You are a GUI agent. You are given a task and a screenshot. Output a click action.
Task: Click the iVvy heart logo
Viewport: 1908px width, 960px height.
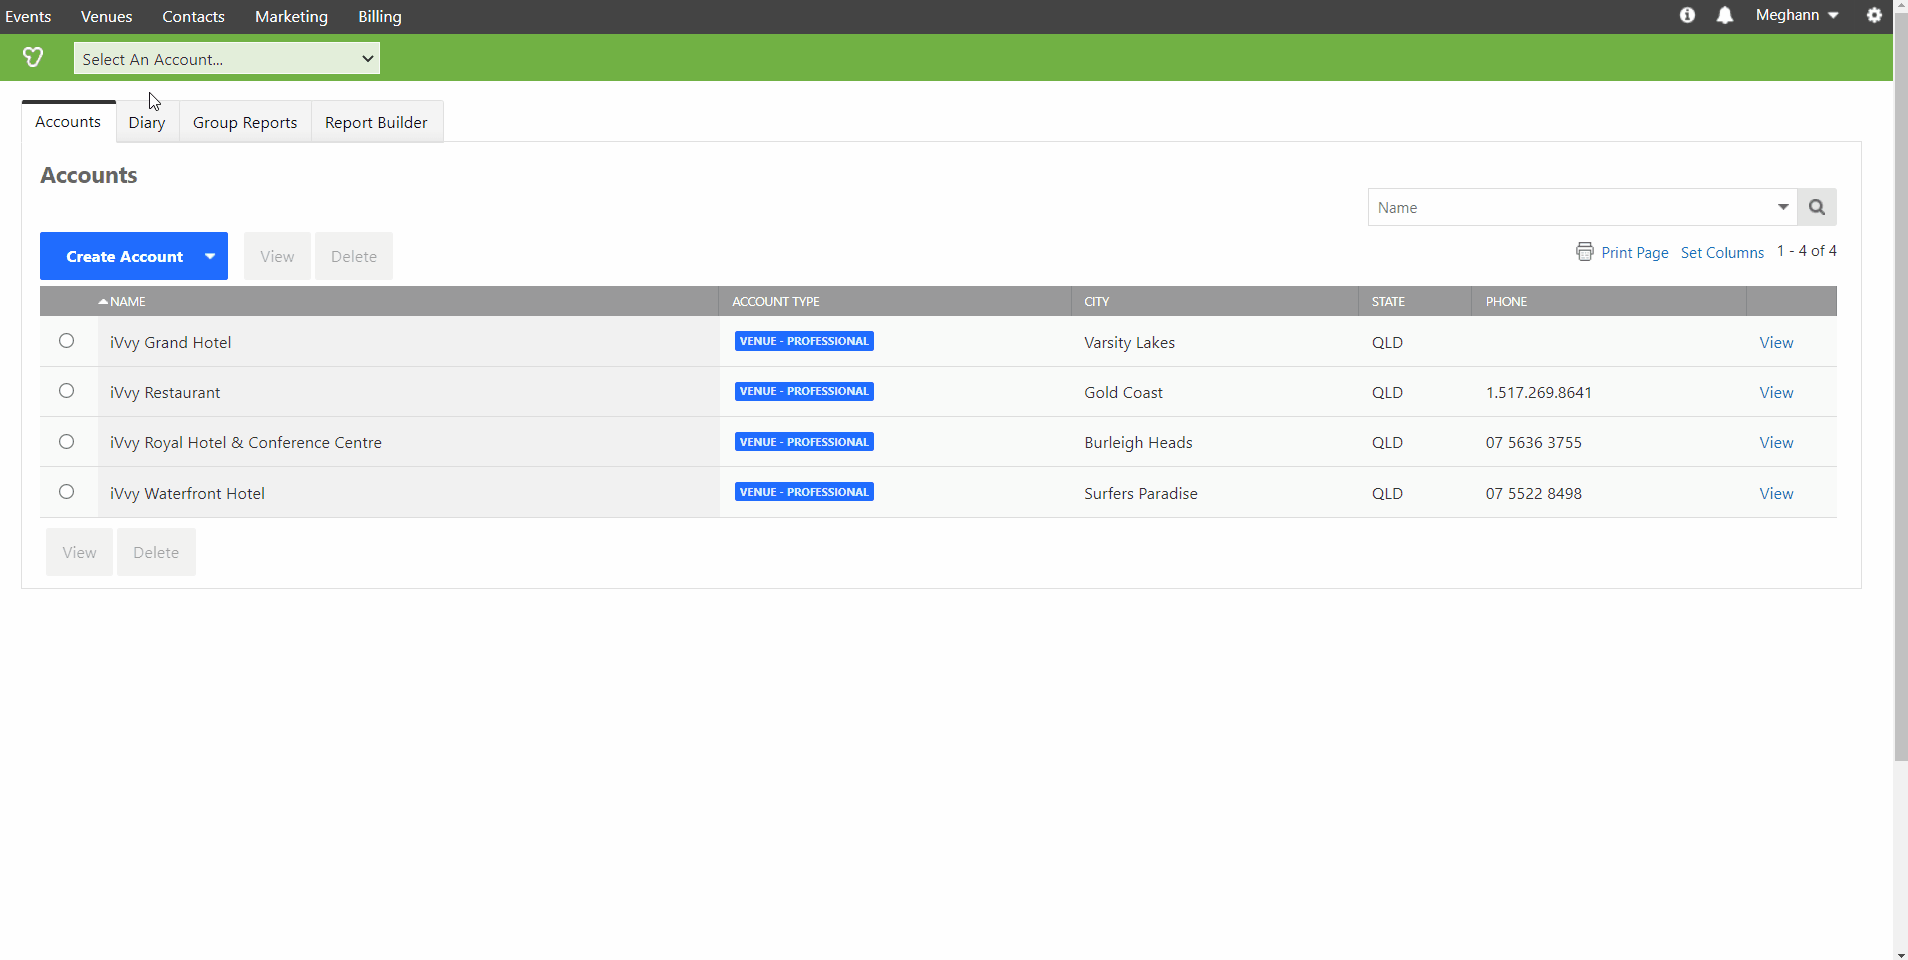[33, 58]
